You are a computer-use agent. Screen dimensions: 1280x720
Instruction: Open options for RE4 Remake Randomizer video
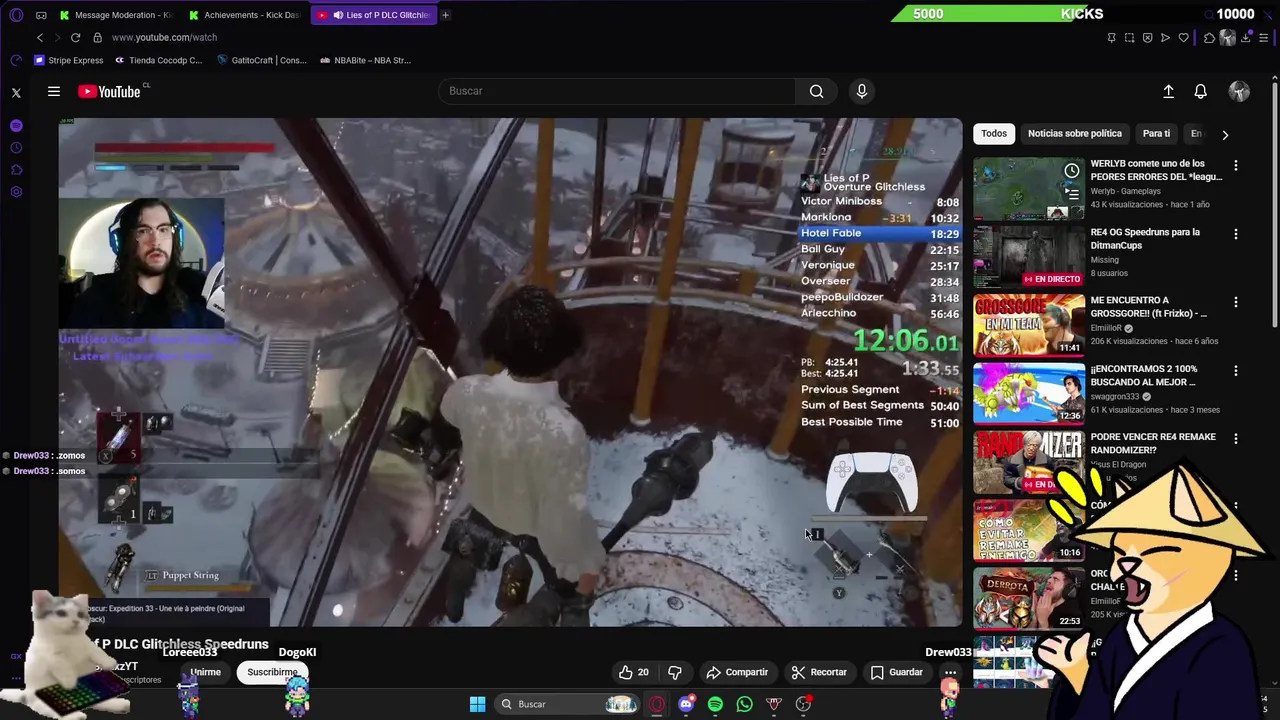(x=1236, y=439)
